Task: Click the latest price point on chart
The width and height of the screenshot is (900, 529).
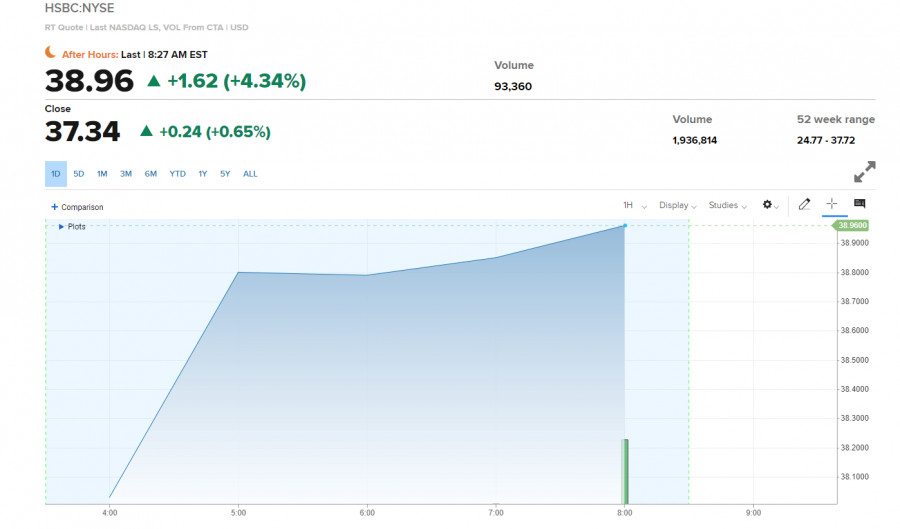Action: click(625, 226)
